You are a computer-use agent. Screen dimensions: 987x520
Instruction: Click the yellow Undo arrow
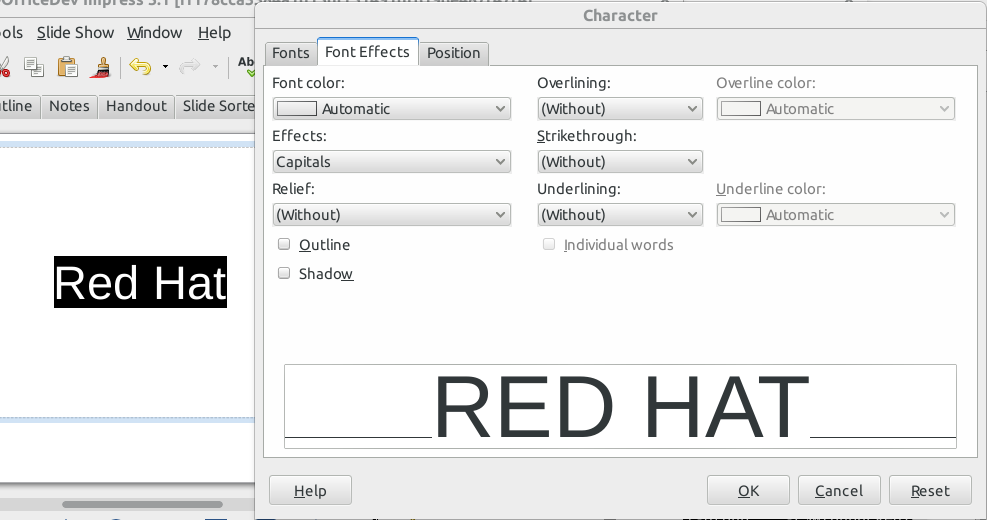(x=140, y=66)
